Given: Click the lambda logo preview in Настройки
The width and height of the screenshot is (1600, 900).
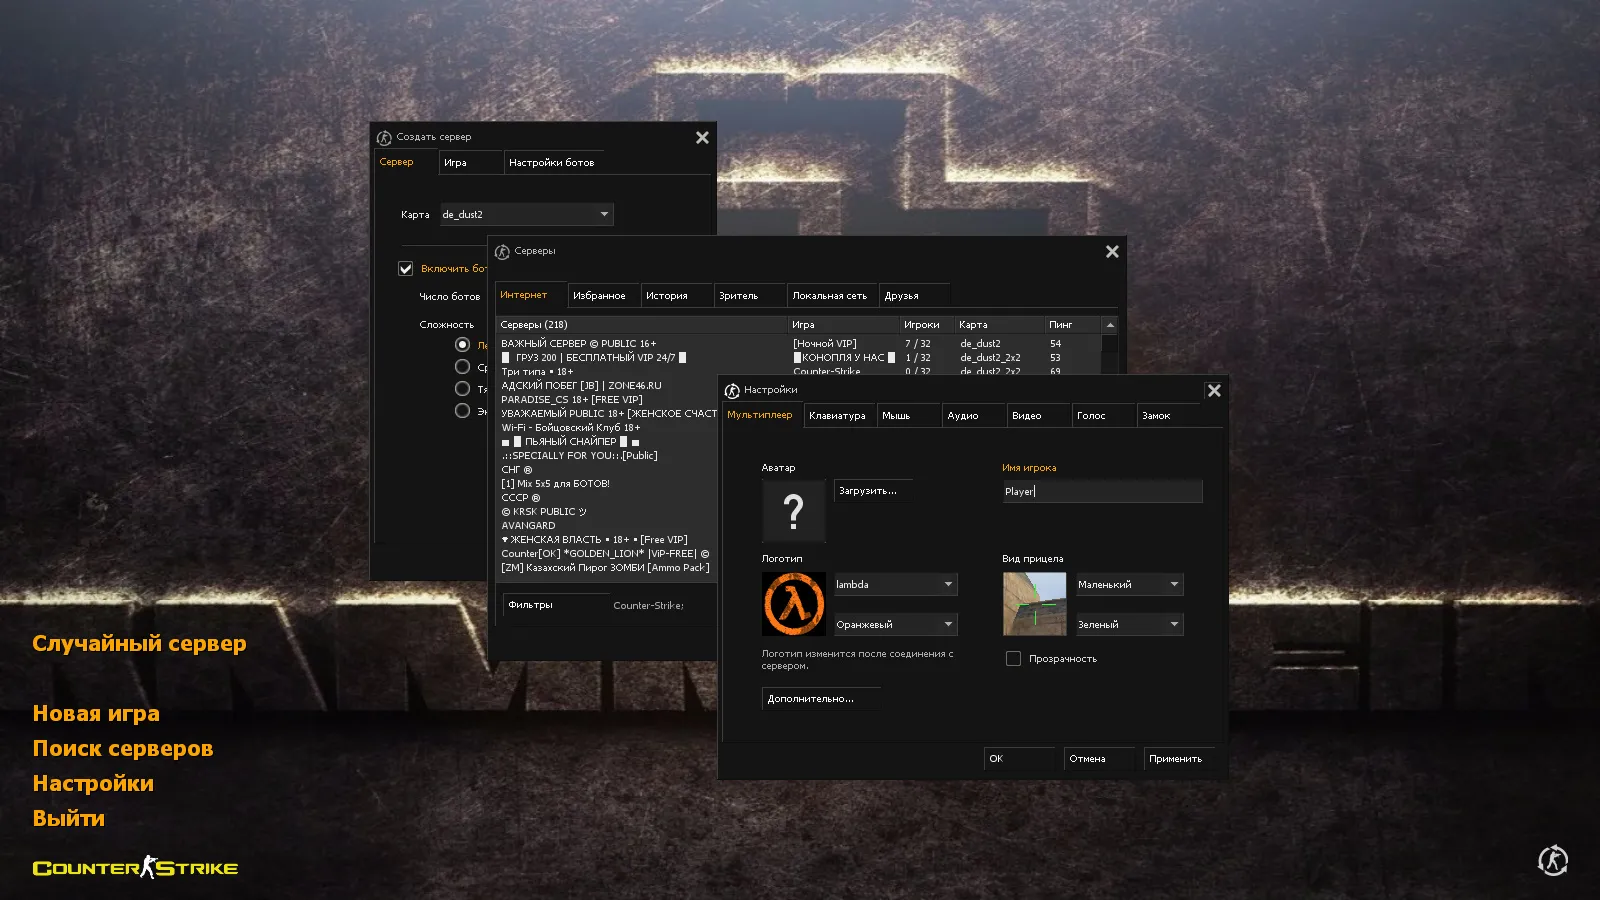Looking at the screenshot, I should pyautogui.click(x=793, y=604).
